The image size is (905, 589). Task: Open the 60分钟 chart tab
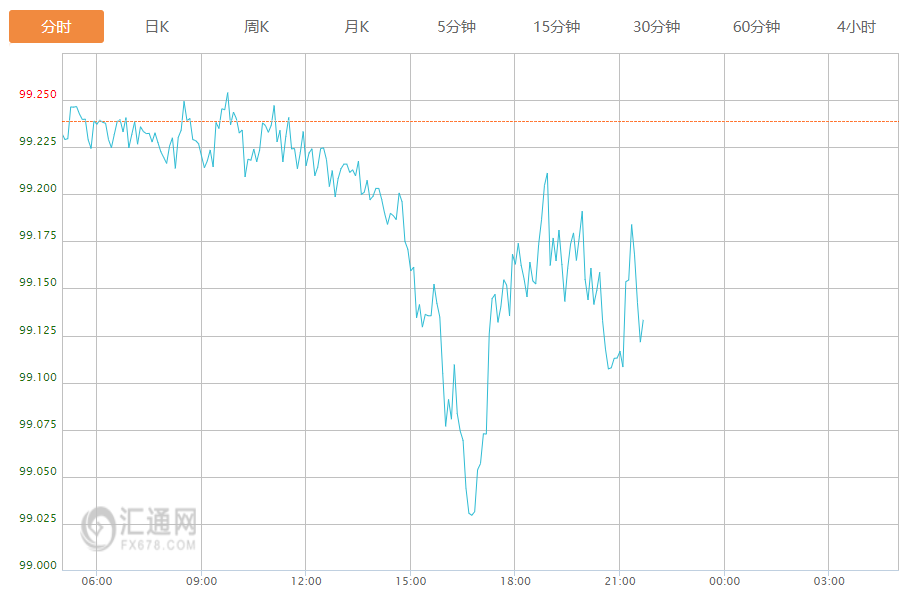click(x=756, y=27)
